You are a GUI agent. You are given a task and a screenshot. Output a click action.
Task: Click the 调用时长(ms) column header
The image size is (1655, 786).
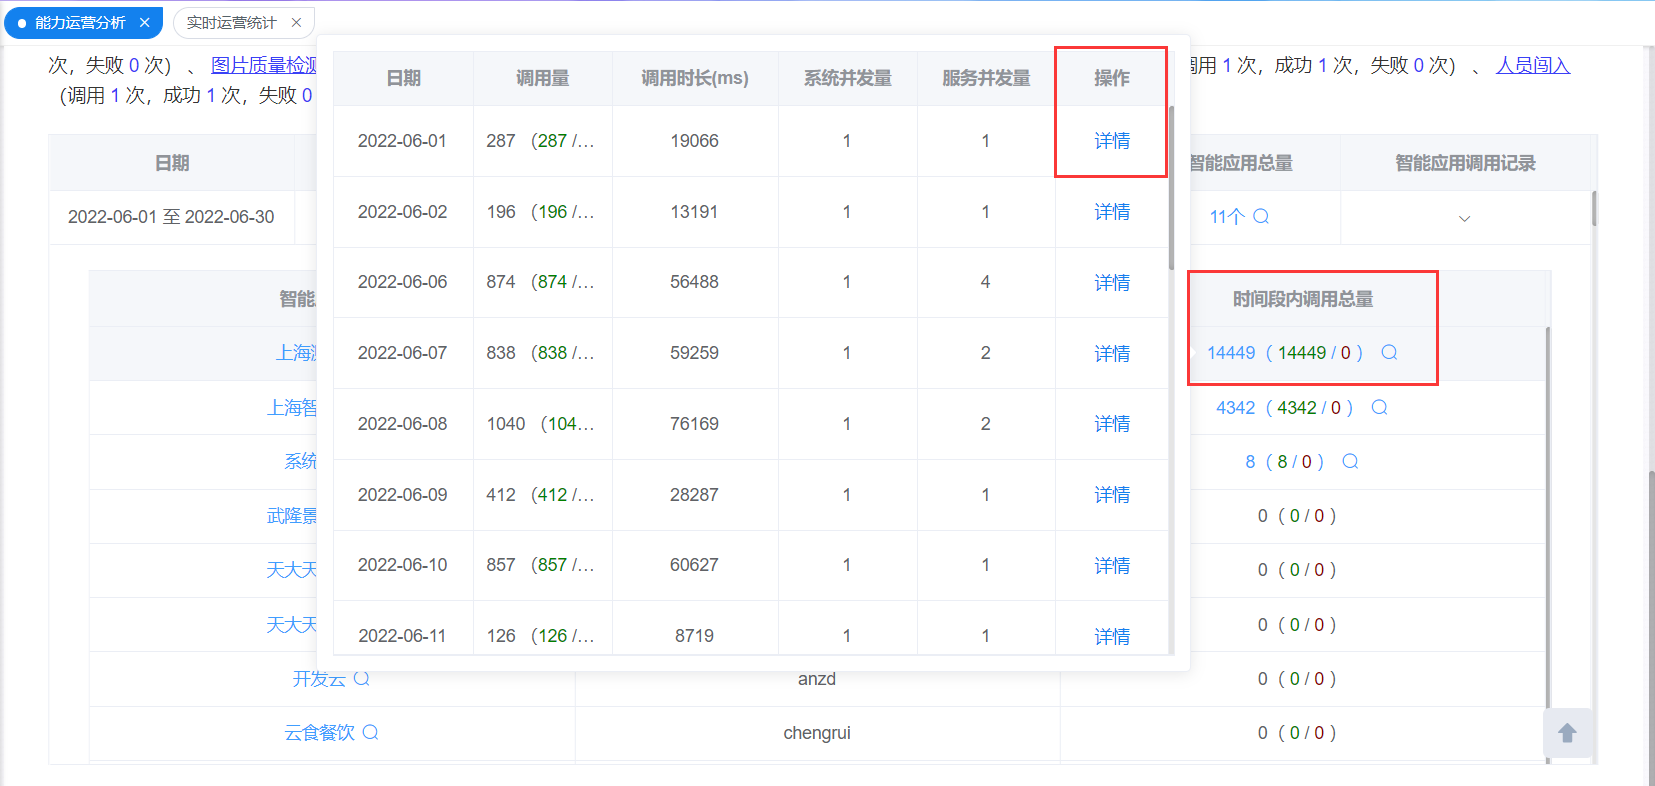click(695, 78)
